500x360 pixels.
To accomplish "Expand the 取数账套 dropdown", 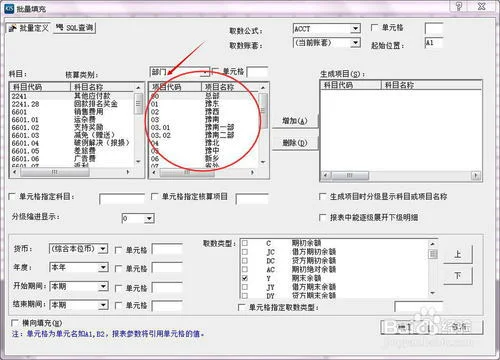I will [356, 43].
